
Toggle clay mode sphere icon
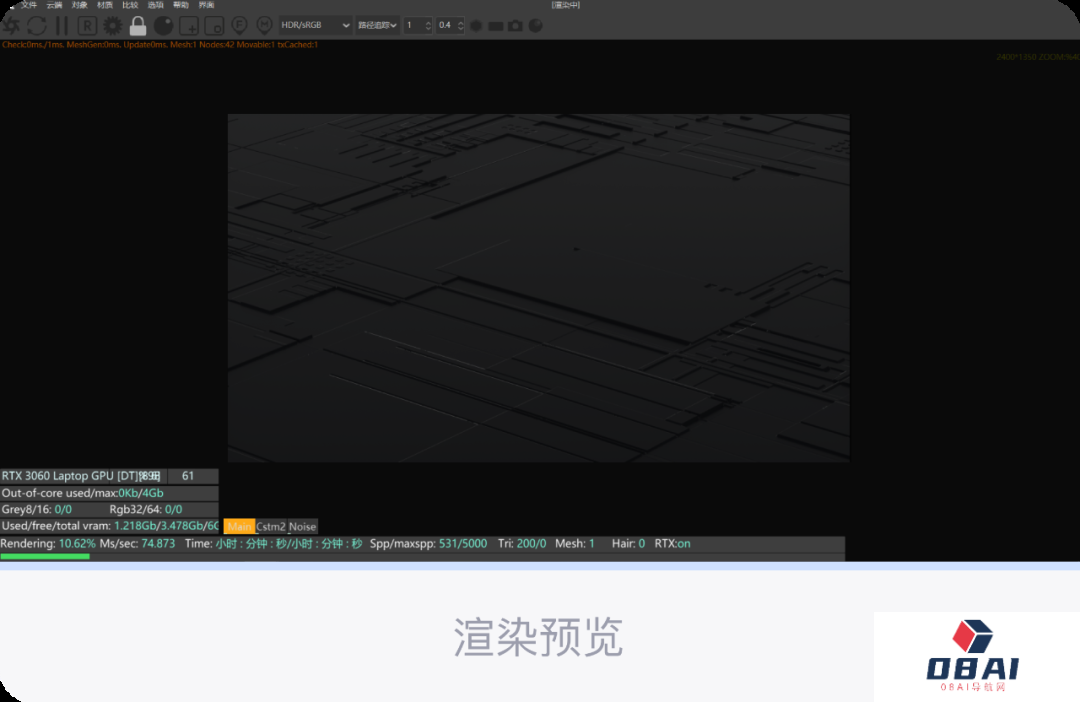163,25
